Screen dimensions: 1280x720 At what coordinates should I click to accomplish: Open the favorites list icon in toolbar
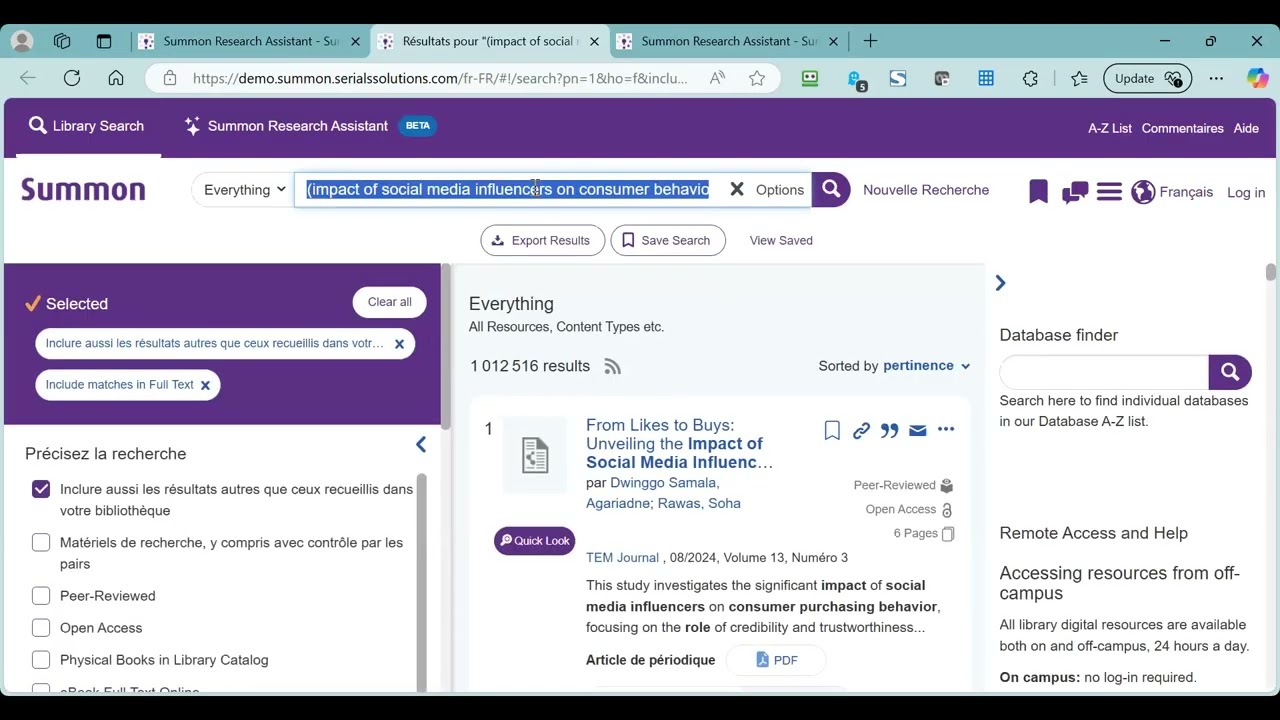[x=1079, y=78]
